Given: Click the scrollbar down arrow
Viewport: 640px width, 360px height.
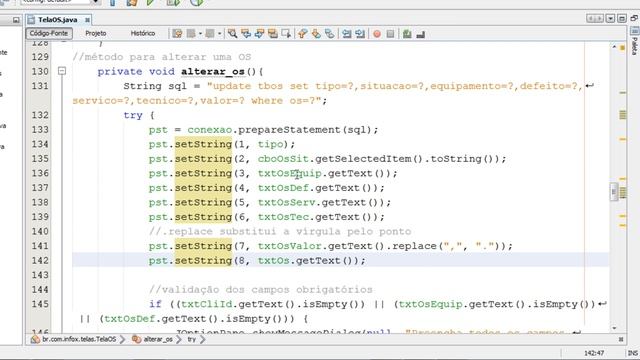Looking at the screenshot, I should pos(614,328).
